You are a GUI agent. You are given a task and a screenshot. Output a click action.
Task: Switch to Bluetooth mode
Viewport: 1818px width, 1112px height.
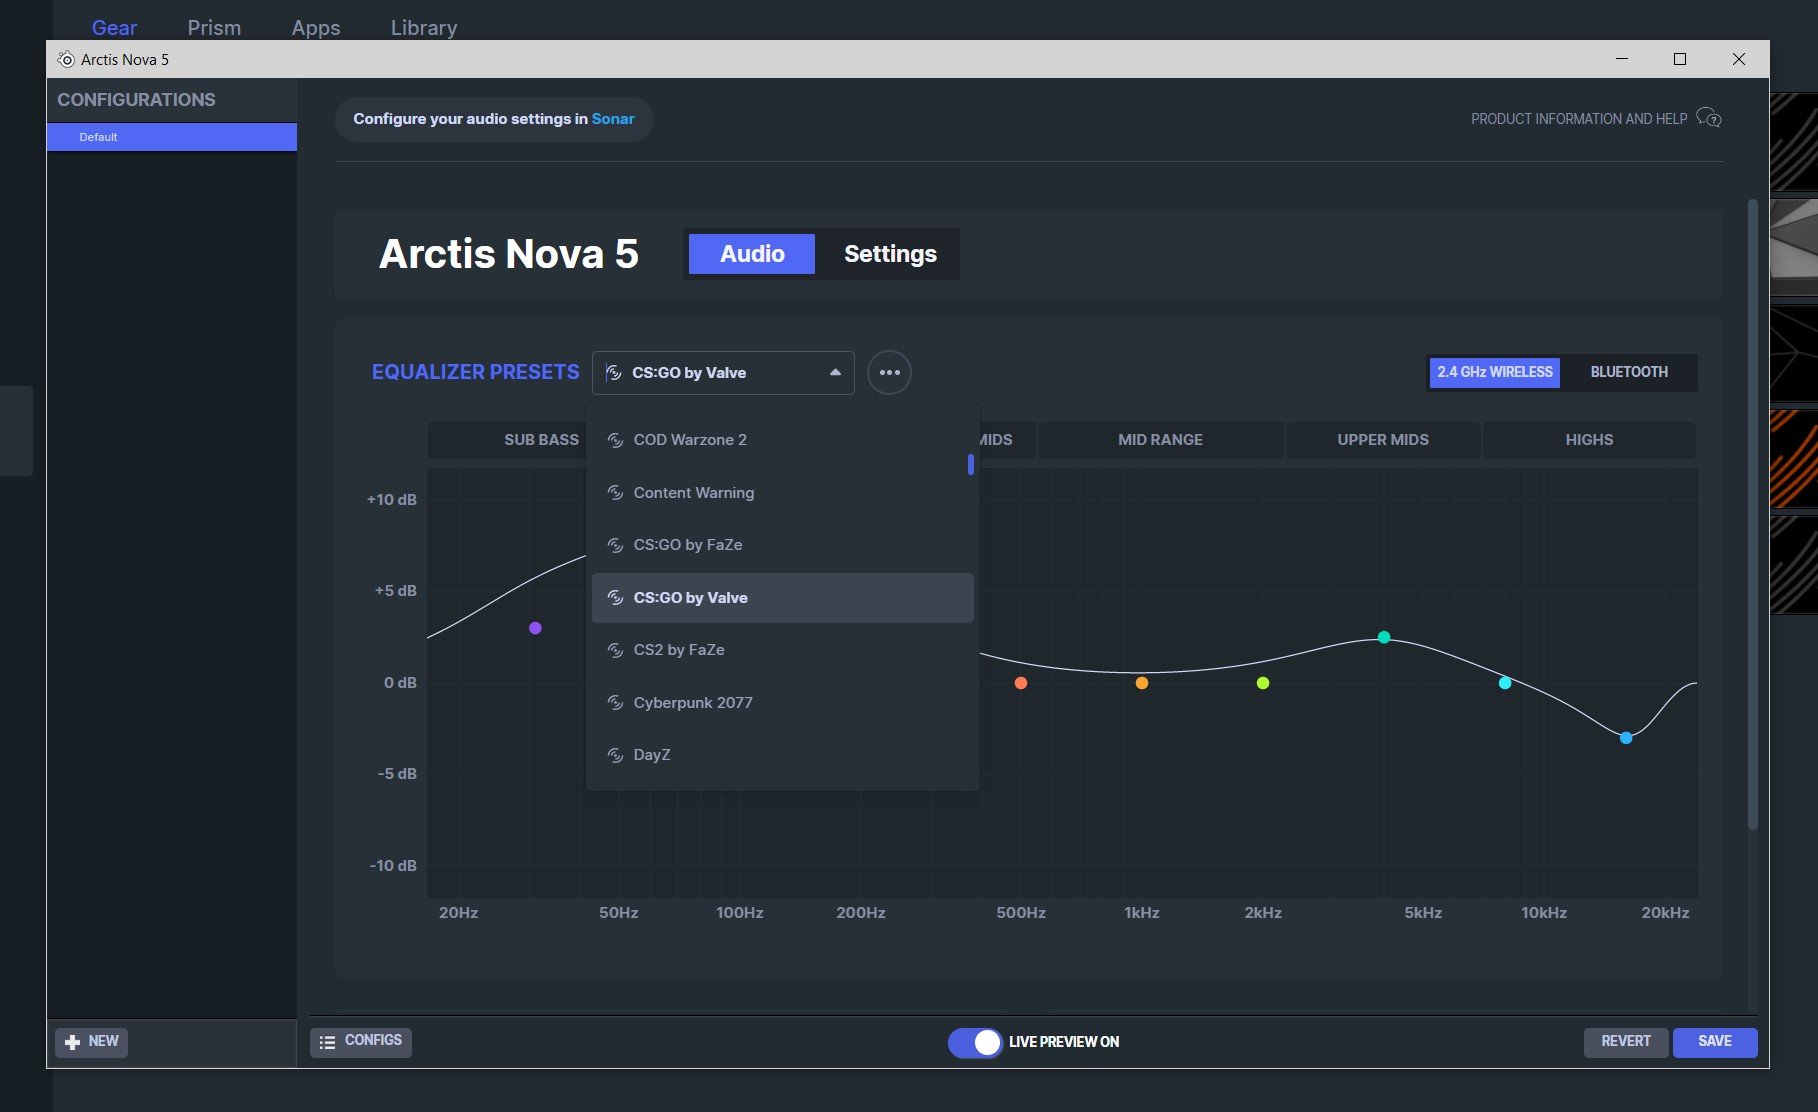coord(1629,372)
